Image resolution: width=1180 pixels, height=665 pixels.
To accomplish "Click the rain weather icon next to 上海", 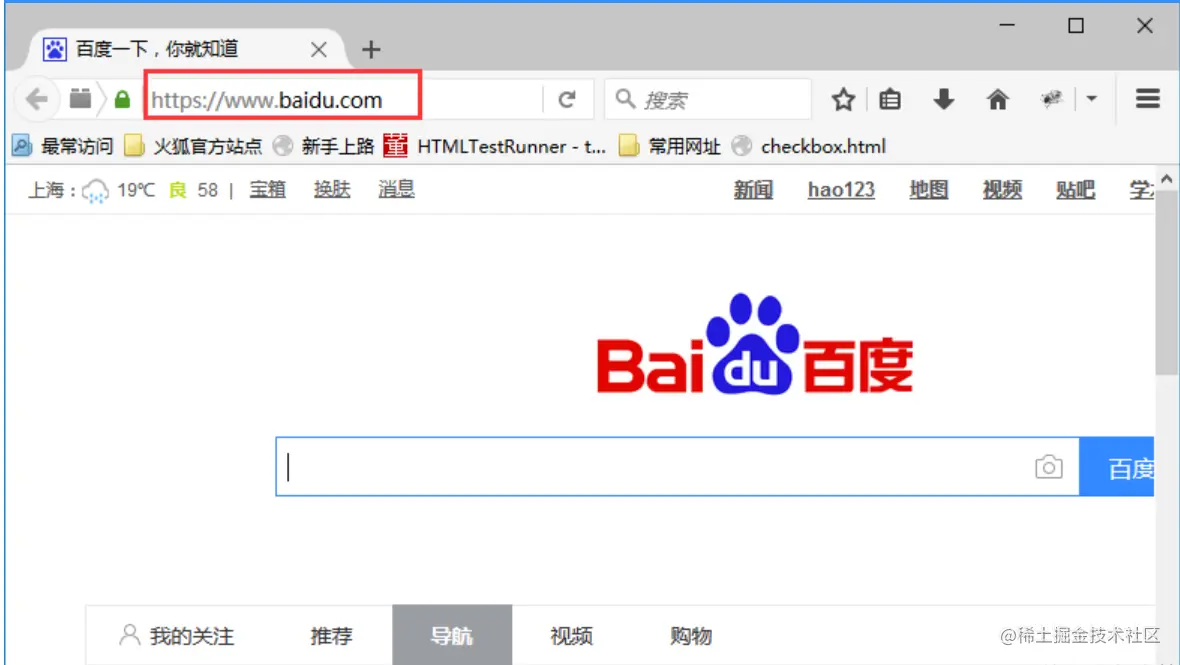I will point(96,191).
